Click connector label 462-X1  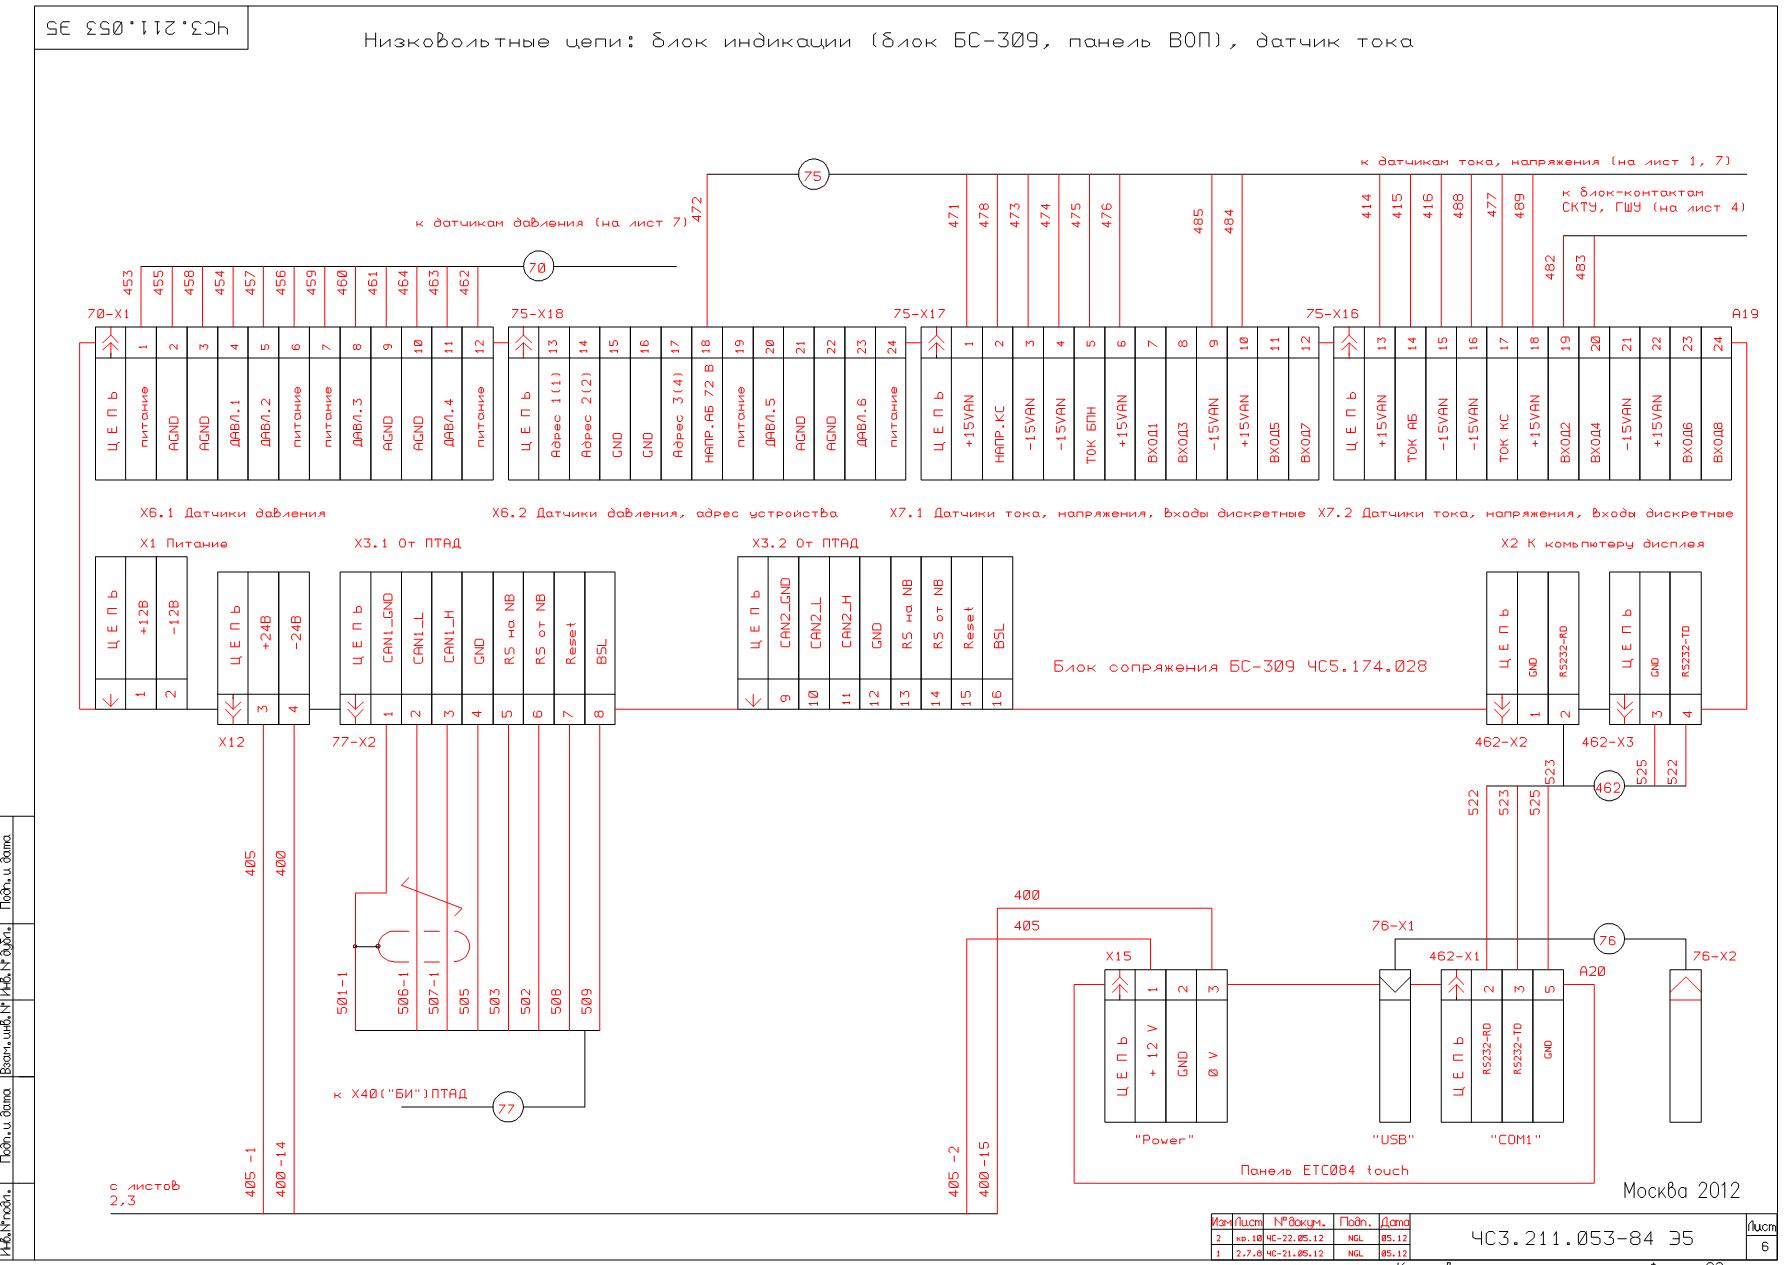pos(1455,956)
